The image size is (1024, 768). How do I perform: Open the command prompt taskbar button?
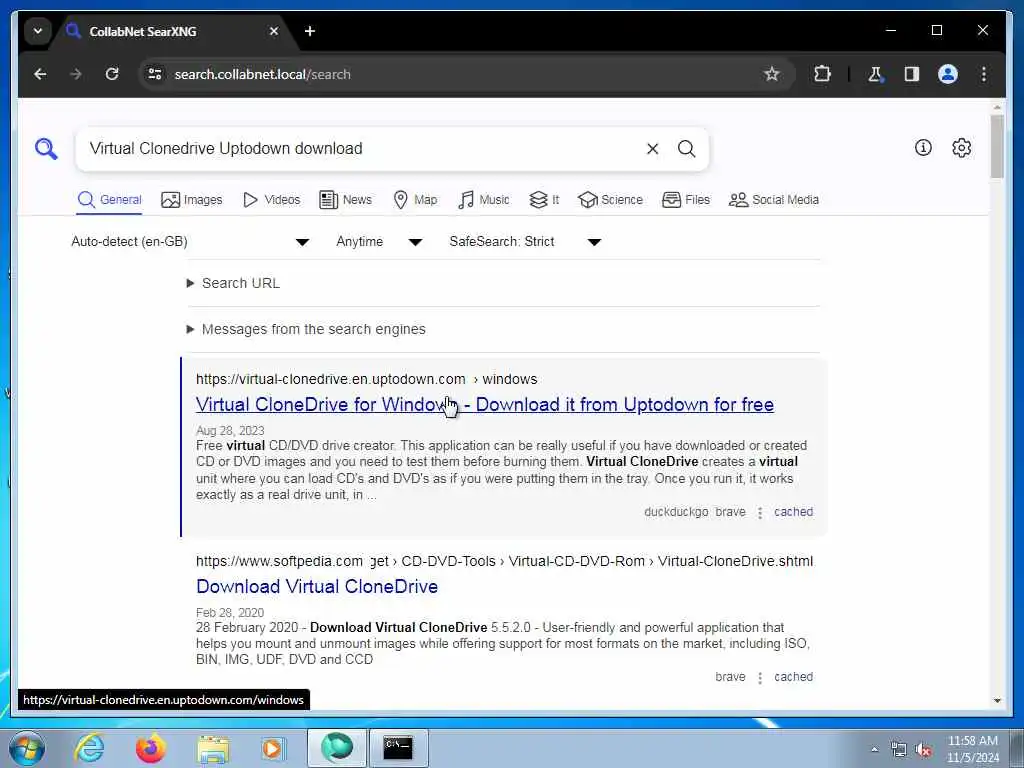click(398, 748)
